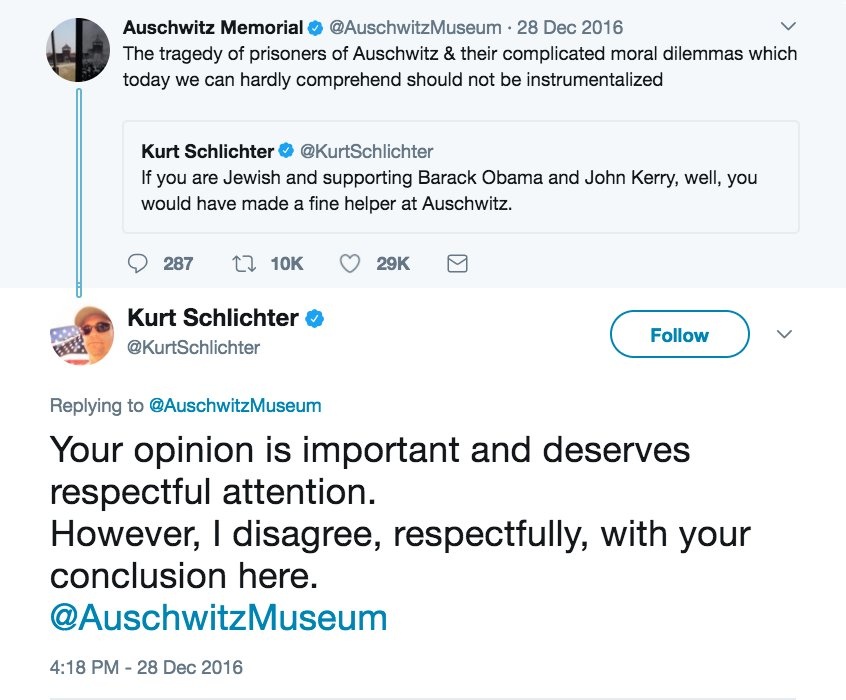Click verified badge beside large Kurt Schlichter name
The image size is (846, 700).
[x=314, y=319]
